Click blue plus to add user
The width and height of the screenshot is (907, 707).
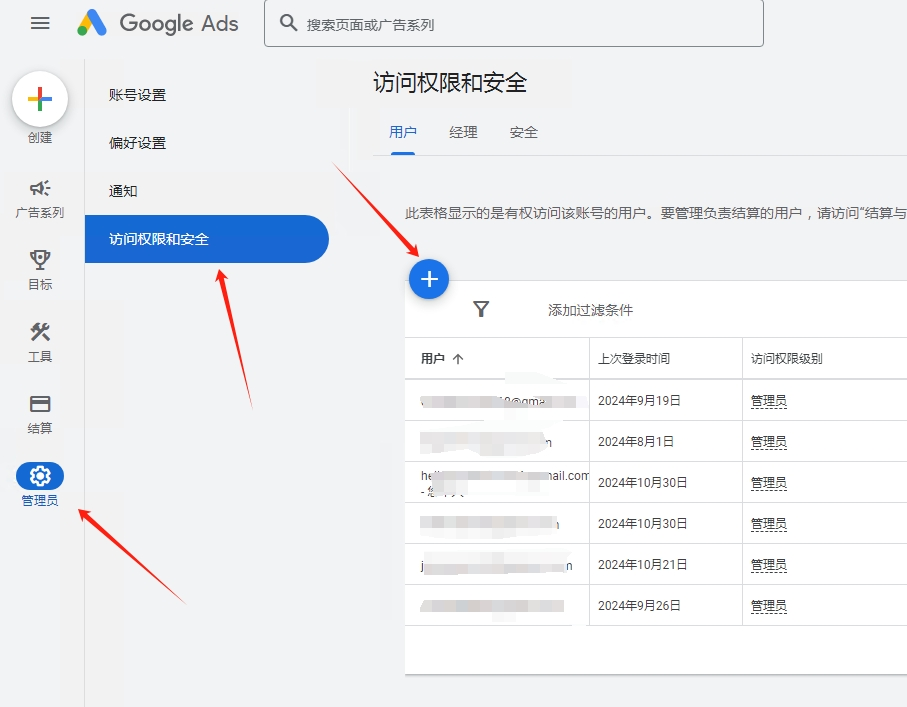[x=429, y=279]
